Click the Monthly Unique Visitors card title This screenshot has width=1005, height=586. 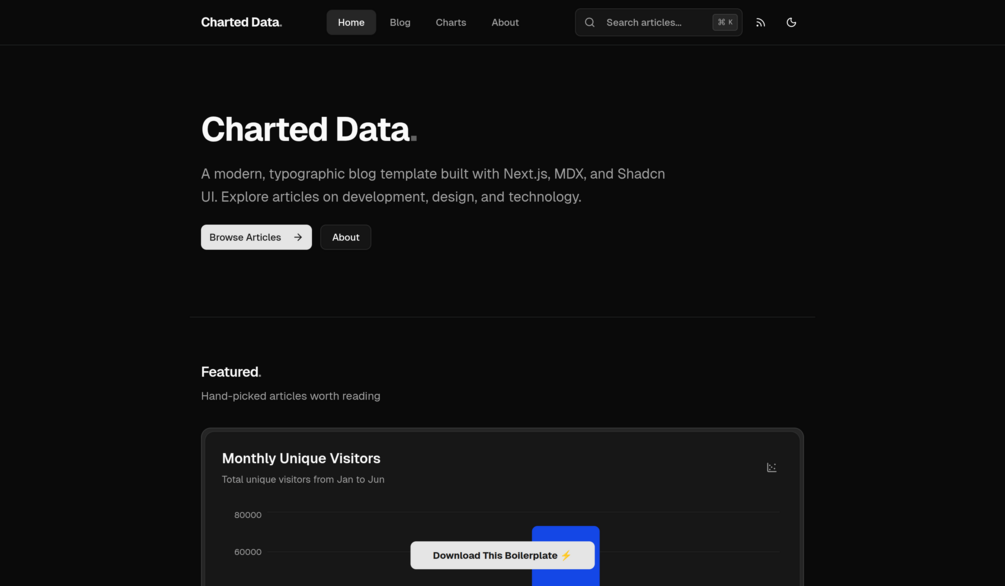pos(301,458)
